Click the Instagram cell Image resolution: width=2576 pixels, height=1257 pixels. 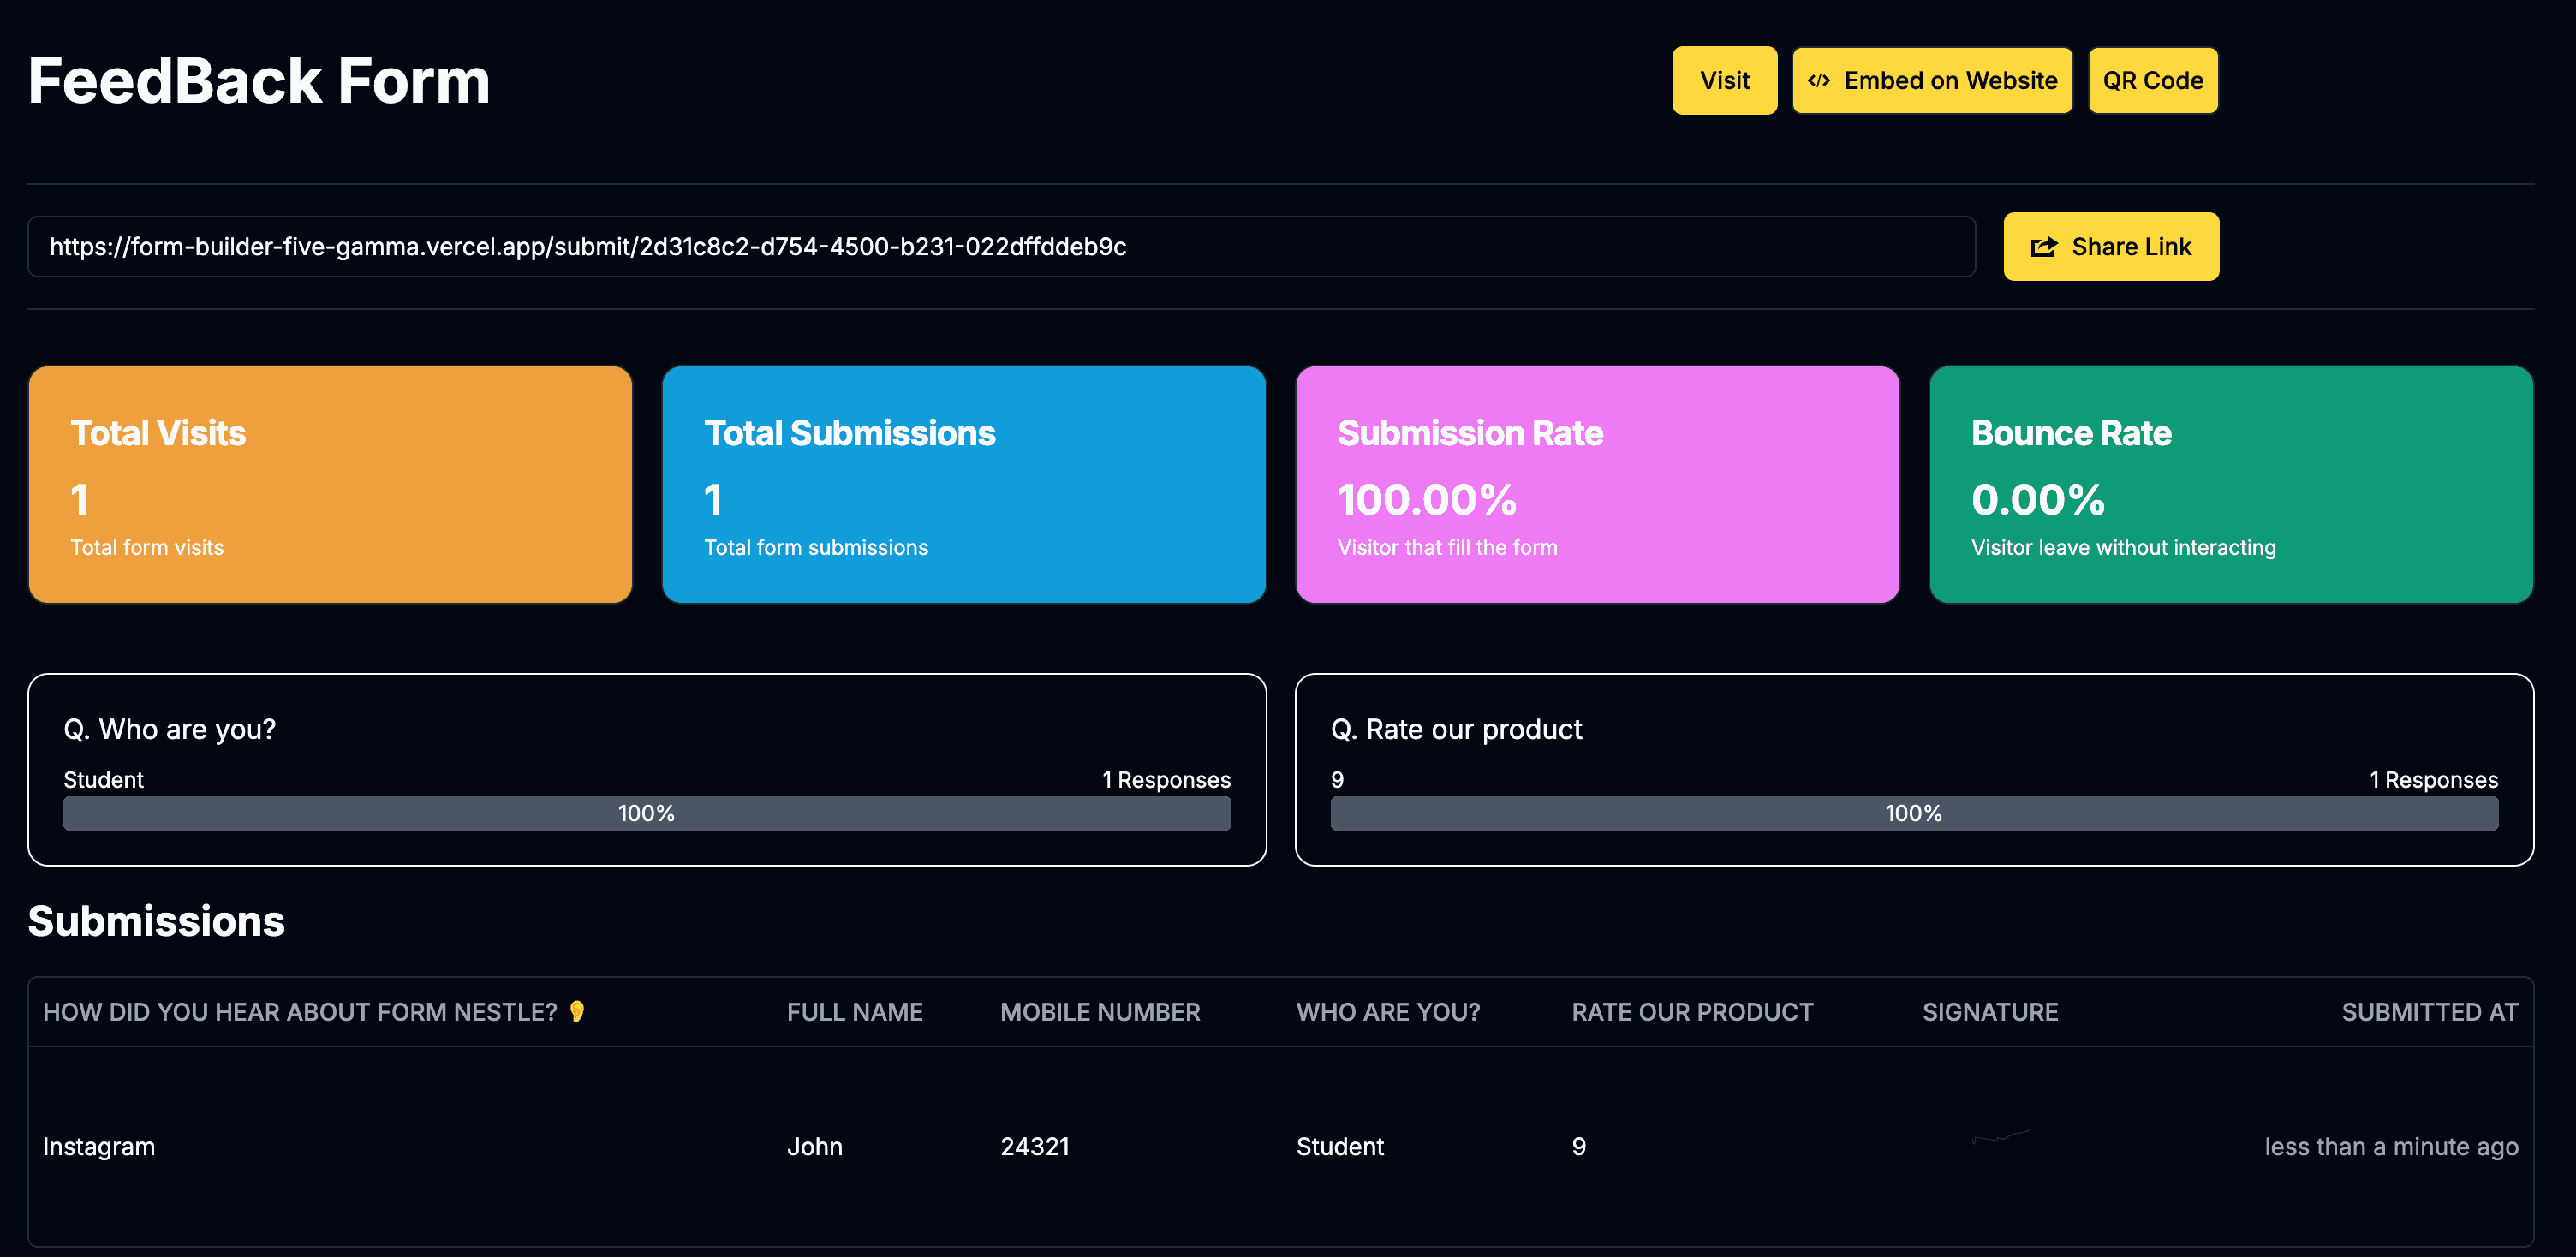(x=99, y=1146)
